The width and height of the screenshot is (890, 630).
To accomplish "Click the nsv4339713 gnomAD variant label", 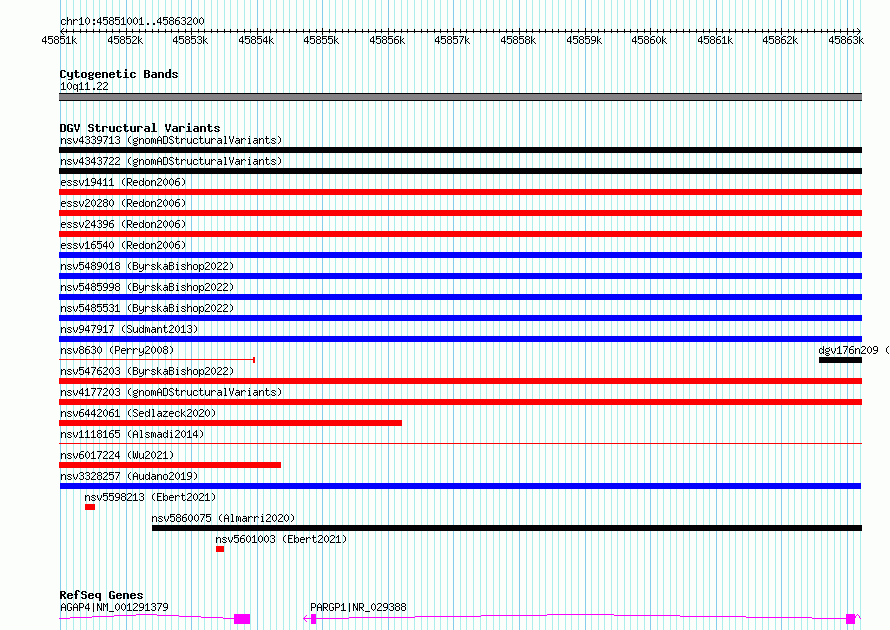I will [x=171, y=140].
